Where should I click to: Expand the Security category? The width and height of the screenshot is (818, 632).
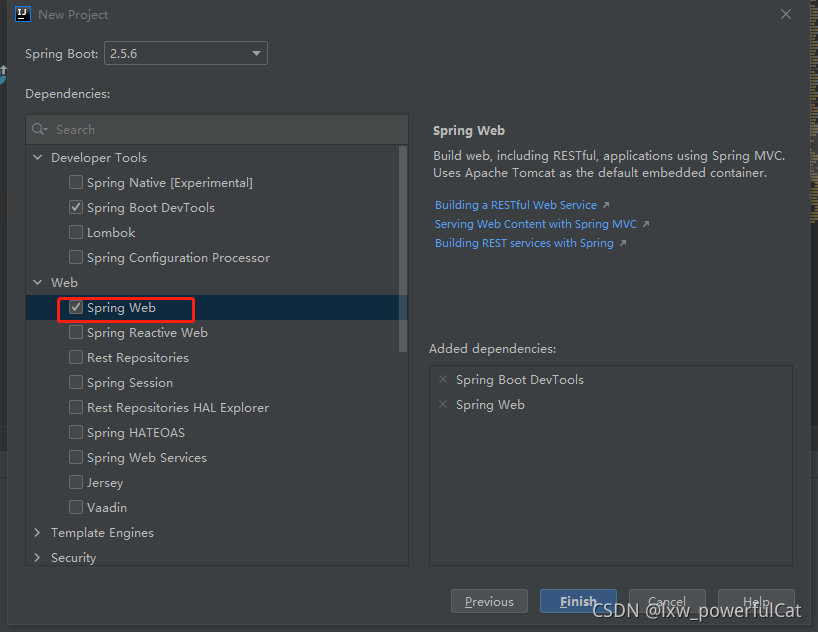click(38, 557)
